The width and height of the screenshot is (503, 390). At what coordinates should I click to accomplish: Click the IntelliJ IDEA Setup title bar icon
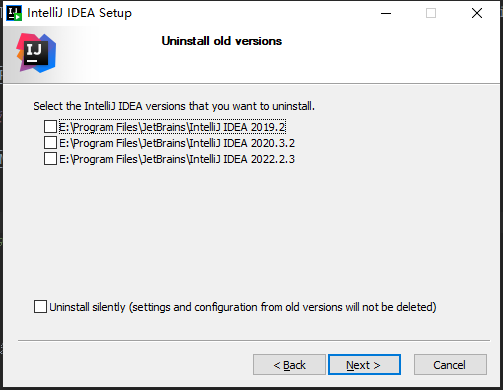[14, 13]
